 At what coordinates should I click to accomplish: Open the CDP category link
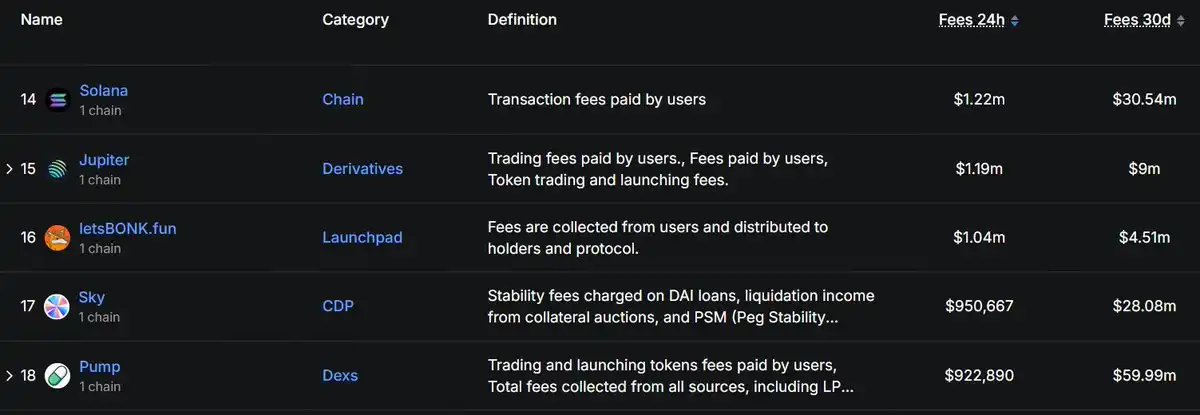[x=339, y=307]
